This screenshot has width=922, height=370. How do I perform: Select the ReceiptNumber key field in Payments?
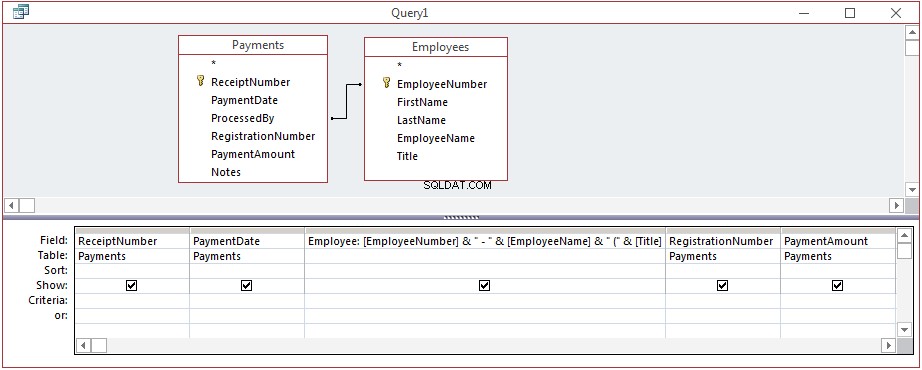[250, 82]
